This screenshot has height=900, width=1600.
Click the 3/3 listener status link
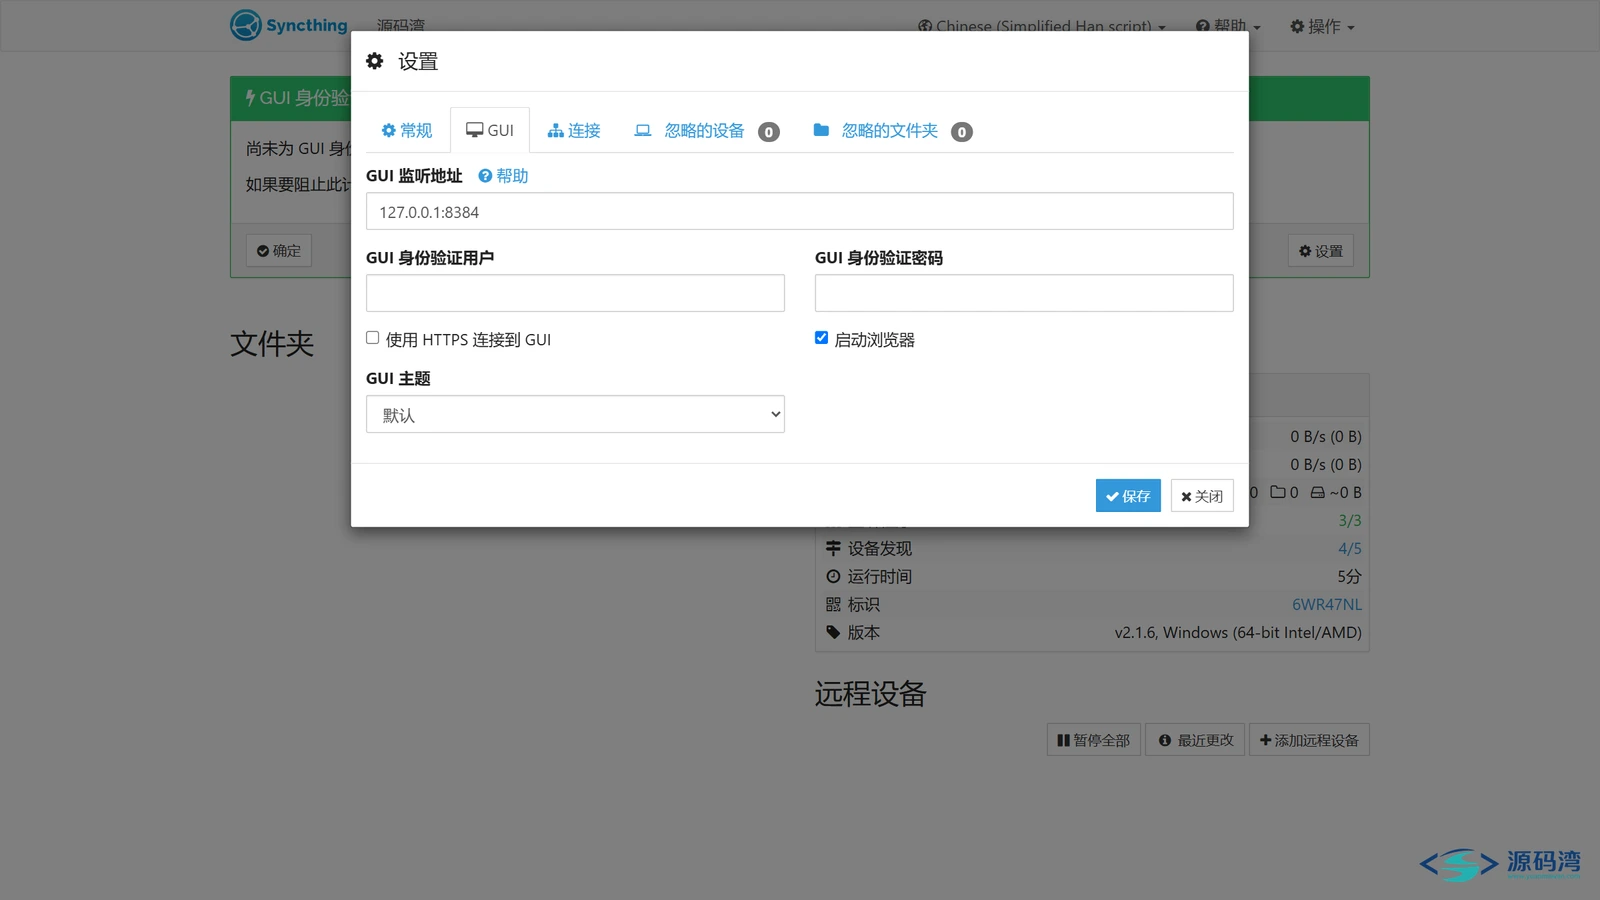pos(1350,520)
